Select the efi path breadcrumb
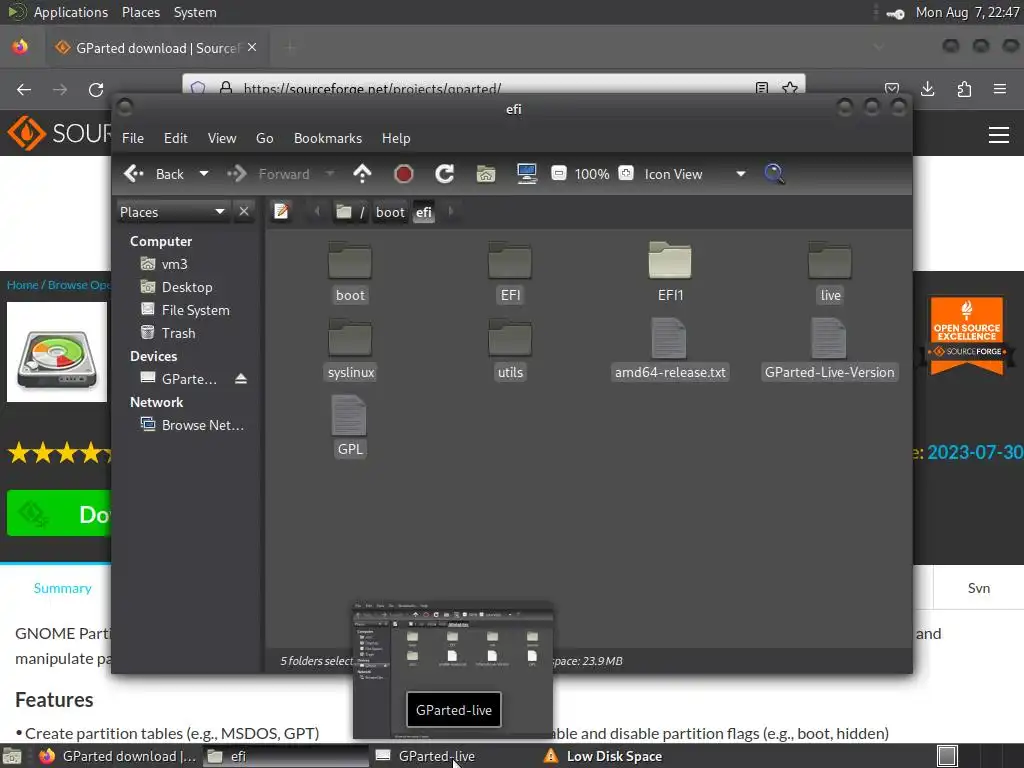Screen dimensions: 1024x768 [424, 212]
